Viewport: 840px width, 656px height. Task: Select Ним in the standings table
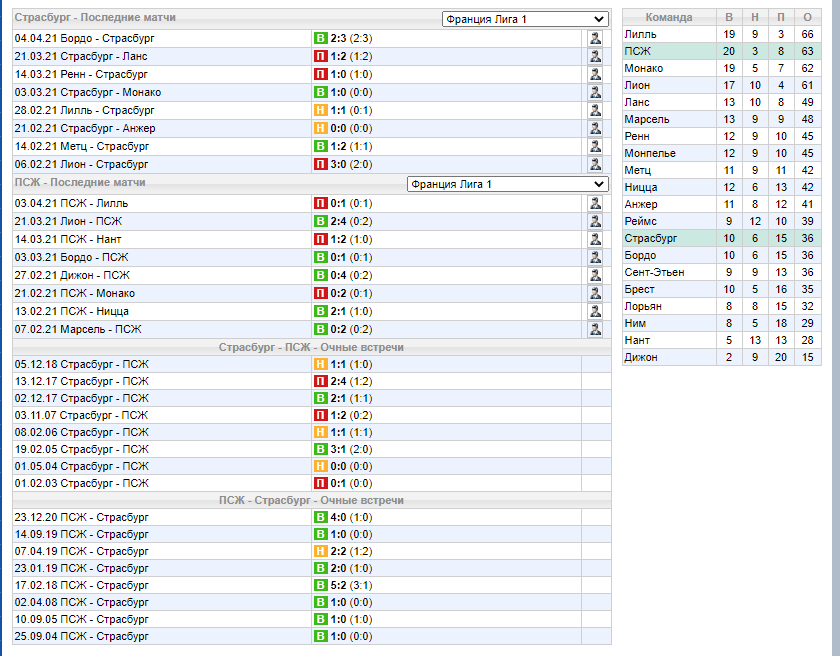722,323
